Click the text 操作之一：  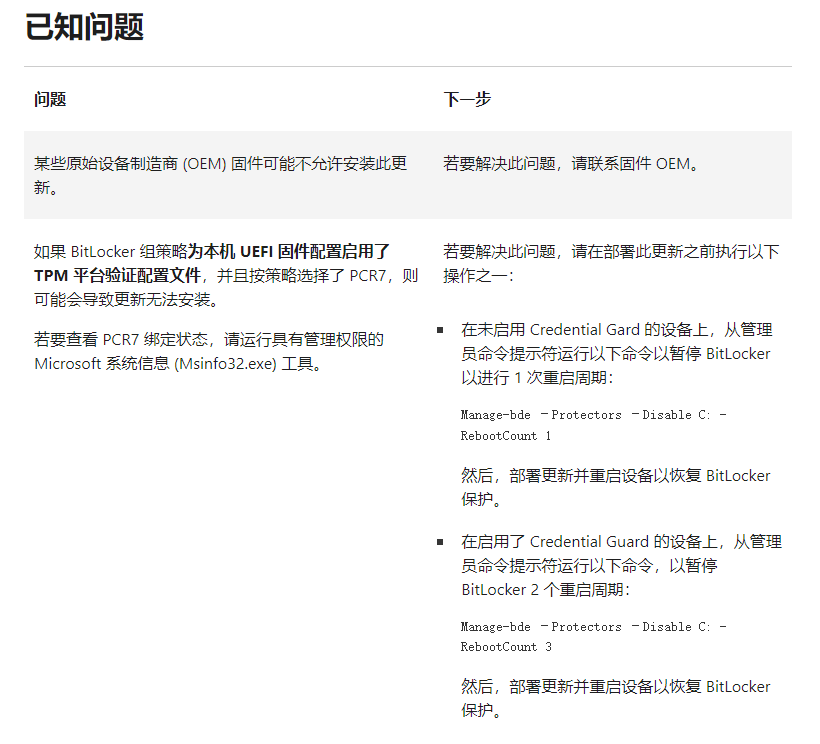click(479, 276)
